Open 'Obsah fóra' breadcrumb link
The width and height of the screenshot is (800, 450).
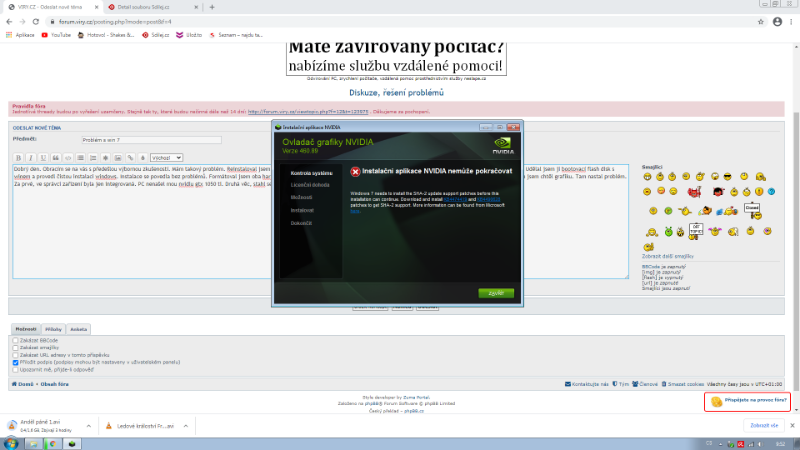click(55, 384)
